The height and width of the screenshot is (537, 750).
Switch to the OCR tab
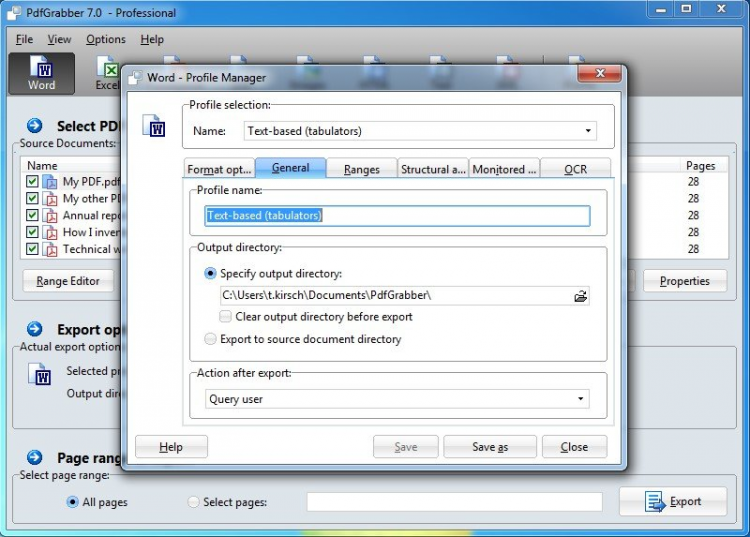click(x=575, y=169)
